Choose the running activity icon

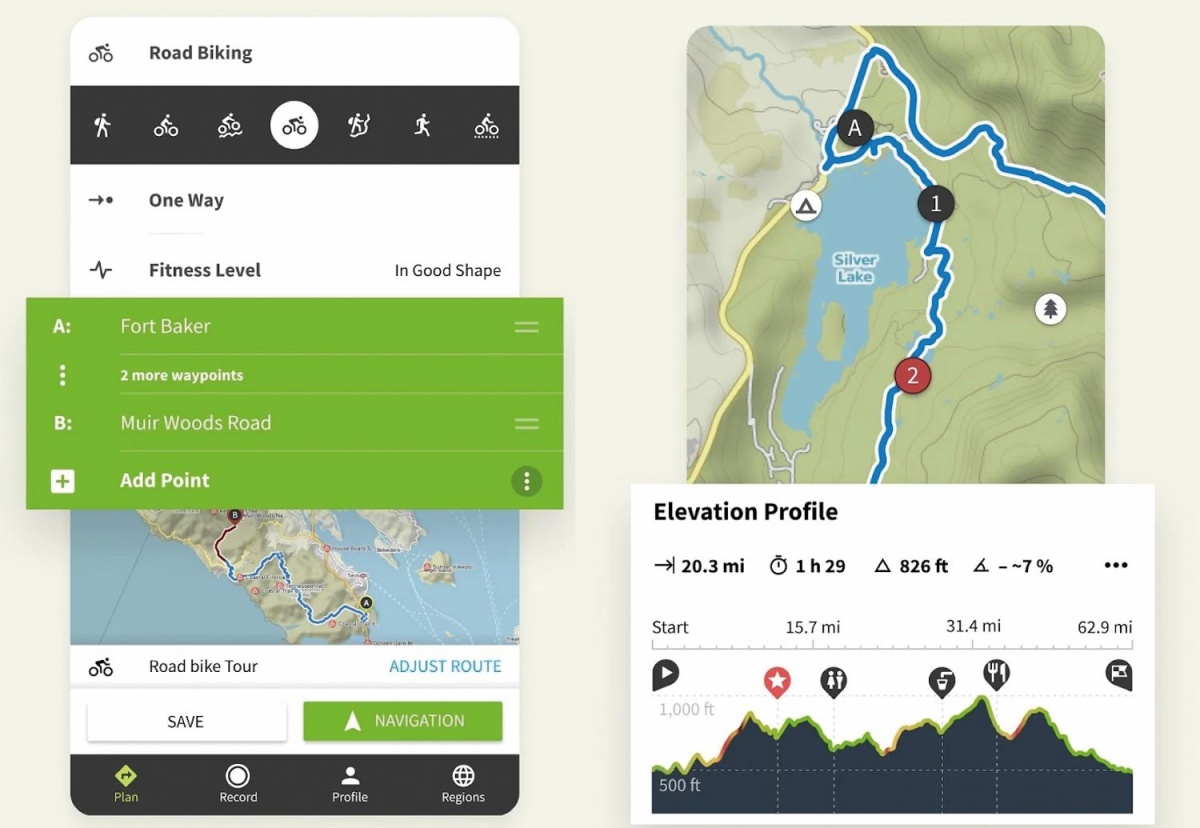point(422,125)
